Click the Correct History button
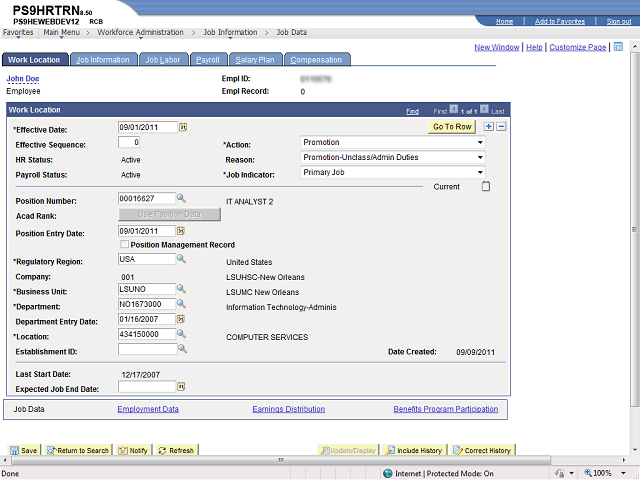The image size is (640, 480). coord(483,450)
